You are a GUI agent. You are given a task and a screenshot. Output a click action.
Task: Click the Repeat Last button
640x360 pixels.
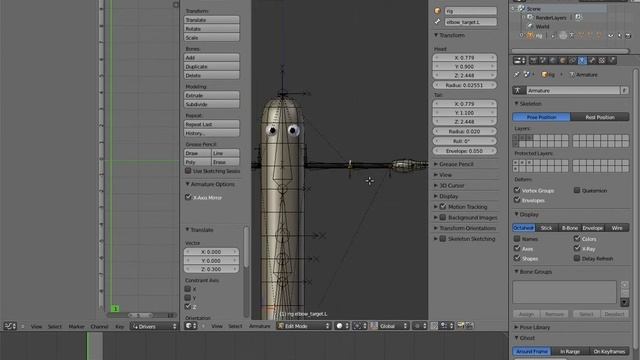click(211, 124)
